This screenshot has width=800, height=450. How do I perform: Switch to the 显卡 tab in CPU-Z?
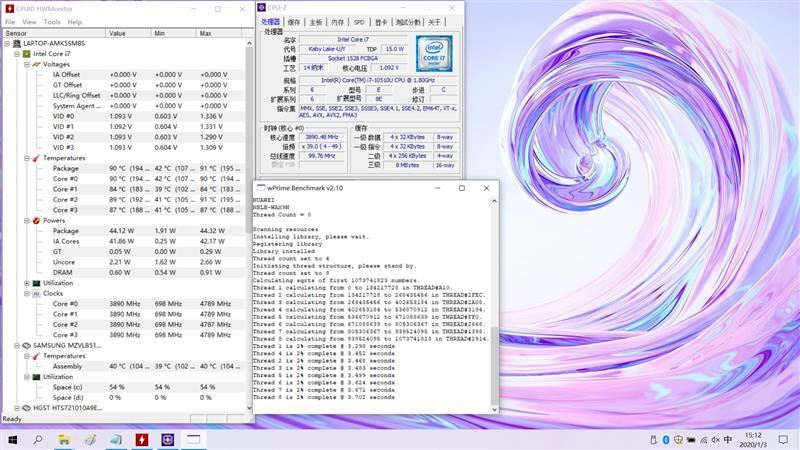click(x=381, y=22)
